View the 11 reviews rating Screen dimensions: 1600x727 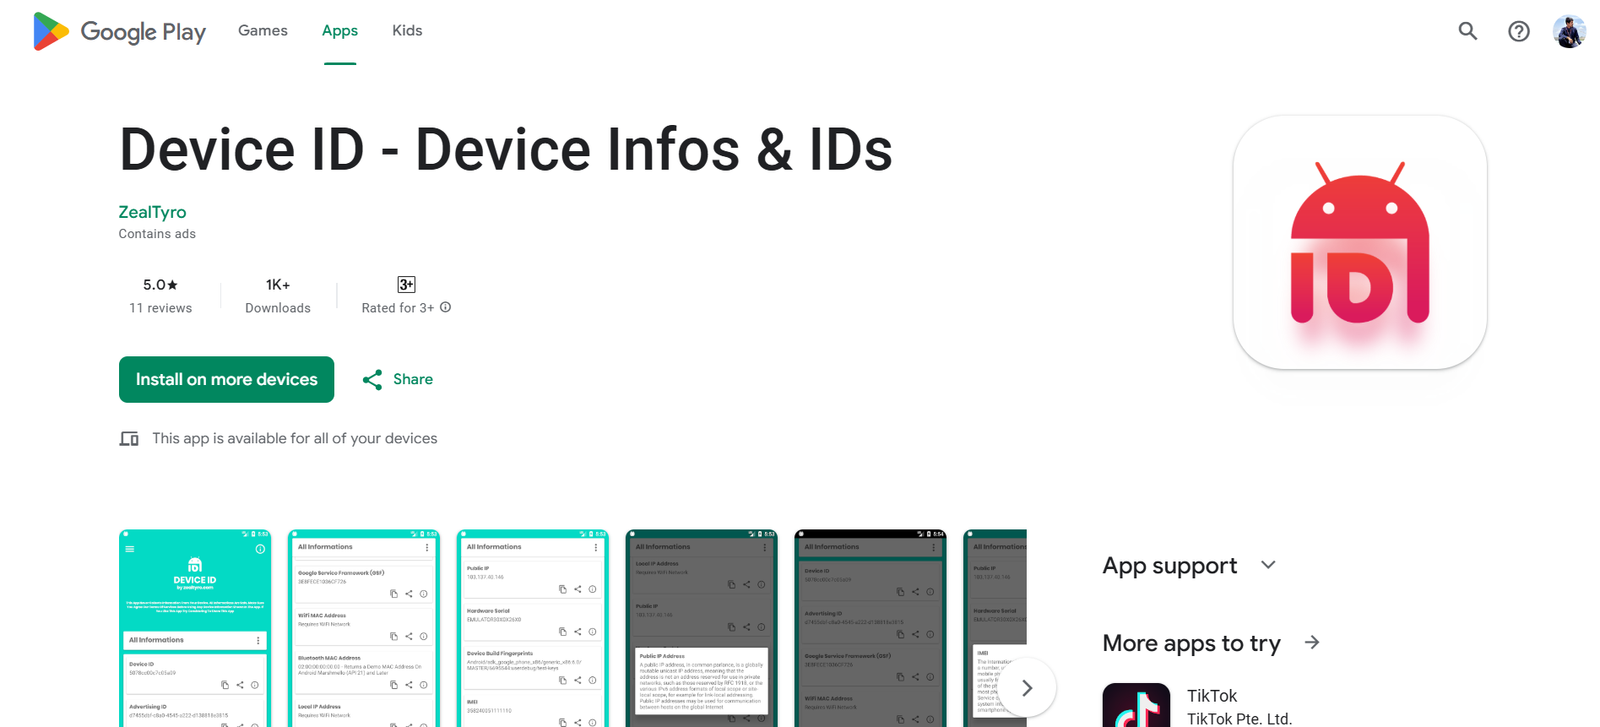point(160,296)
